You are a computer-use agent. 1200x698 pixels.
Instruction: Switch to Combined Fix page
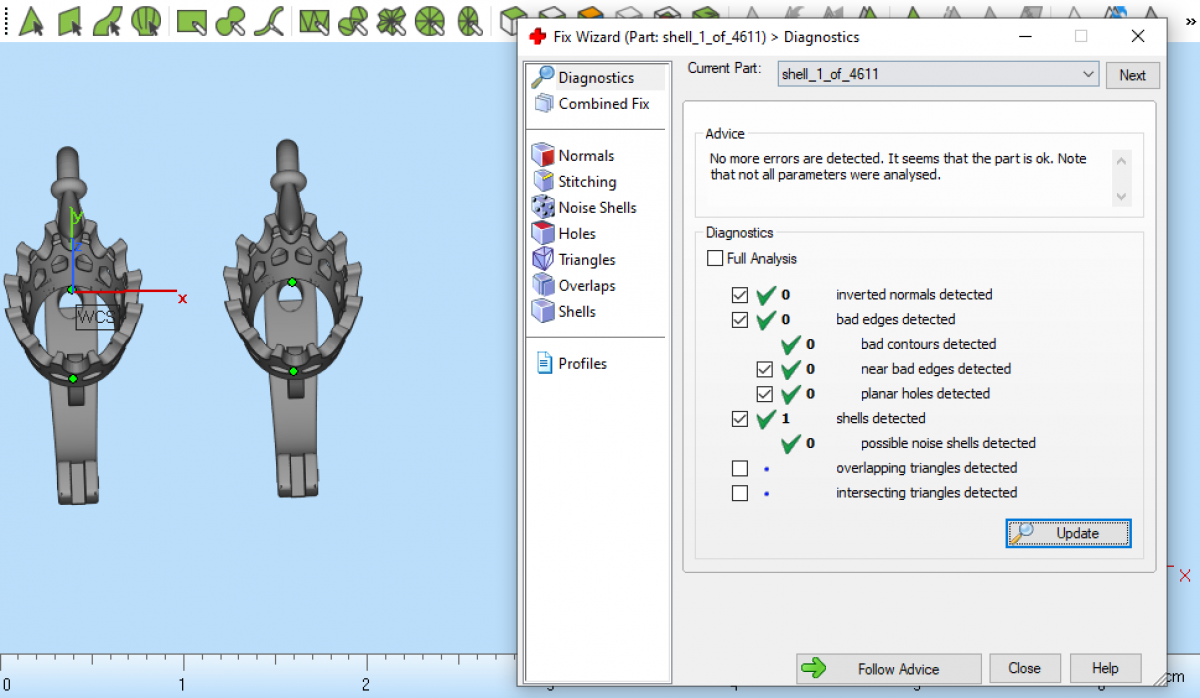tap(602, 104)
